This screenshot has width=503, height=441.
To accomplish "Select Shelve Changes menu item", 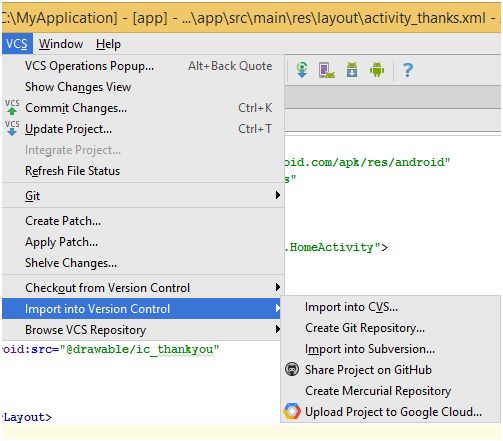I will coord(143,263).
